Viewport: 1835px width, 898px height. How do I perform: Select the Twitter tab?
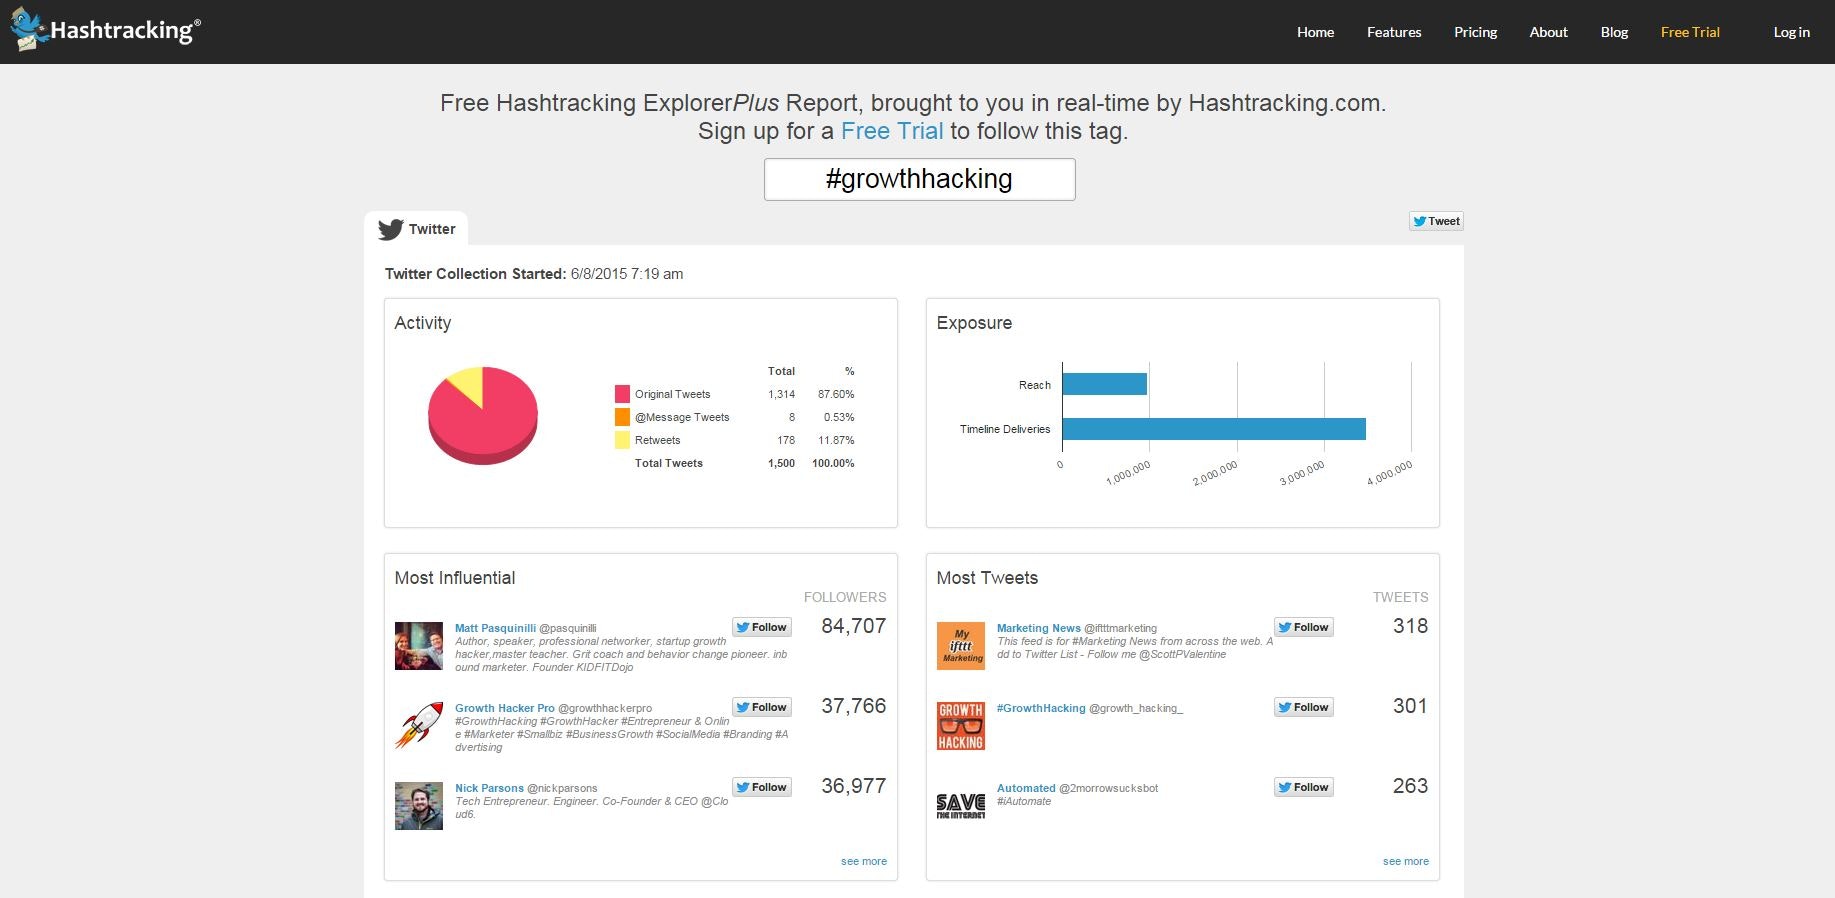pos(416,229)
